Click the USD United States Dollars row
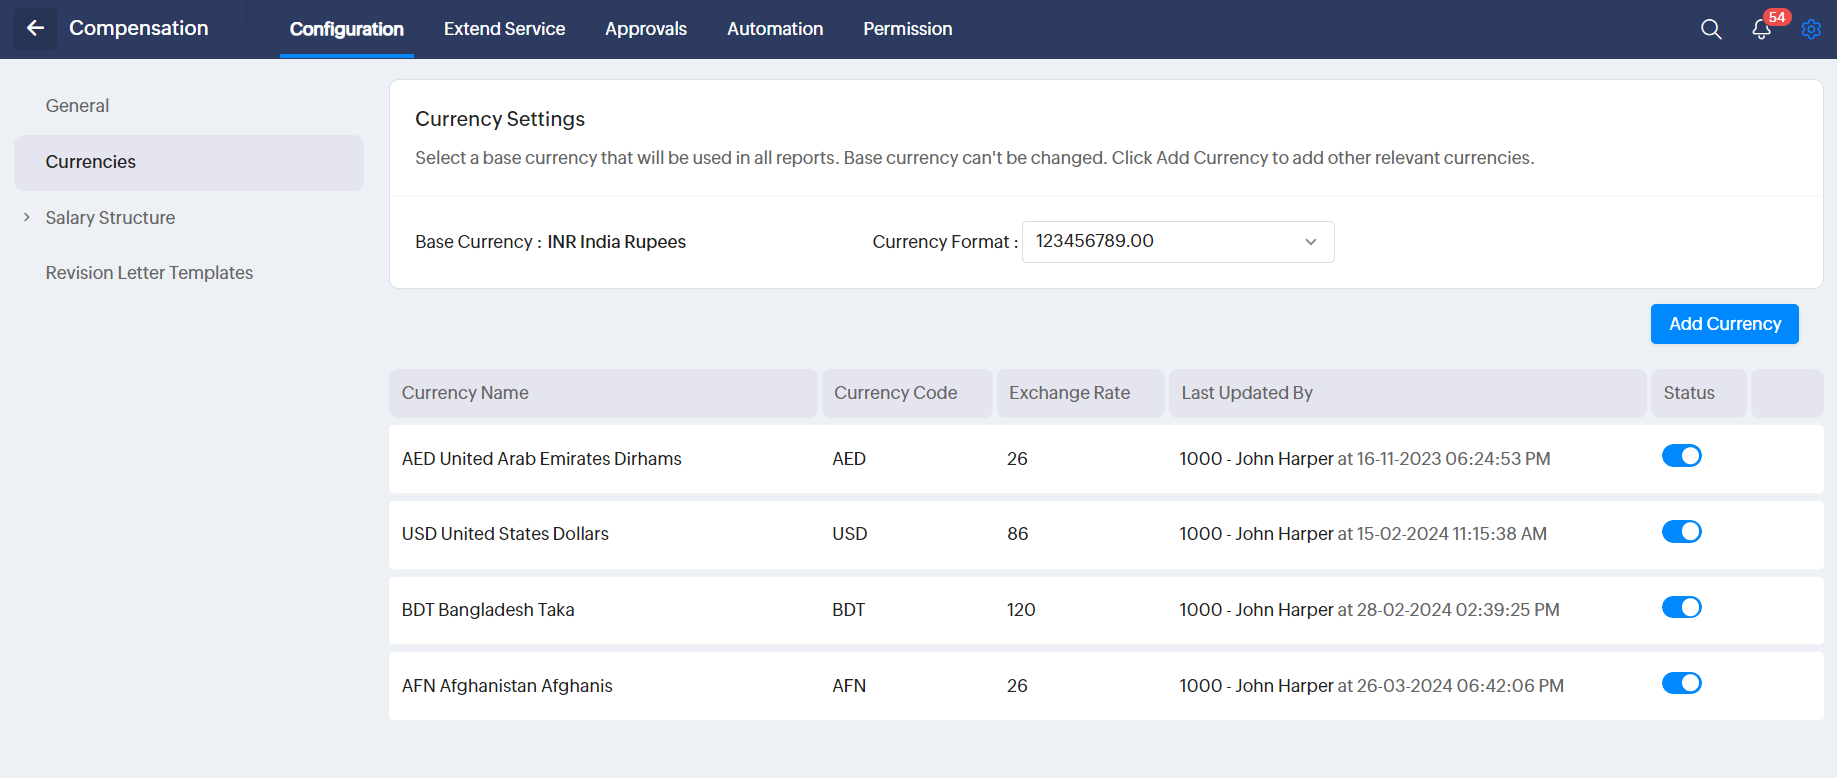Screen dimensions: 1837x778 [x=505, y=534]
